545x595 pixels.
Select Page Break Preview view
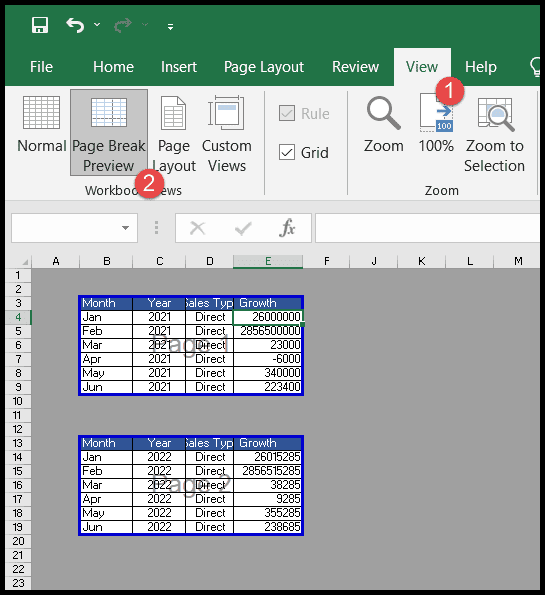[x=109, y=132]
